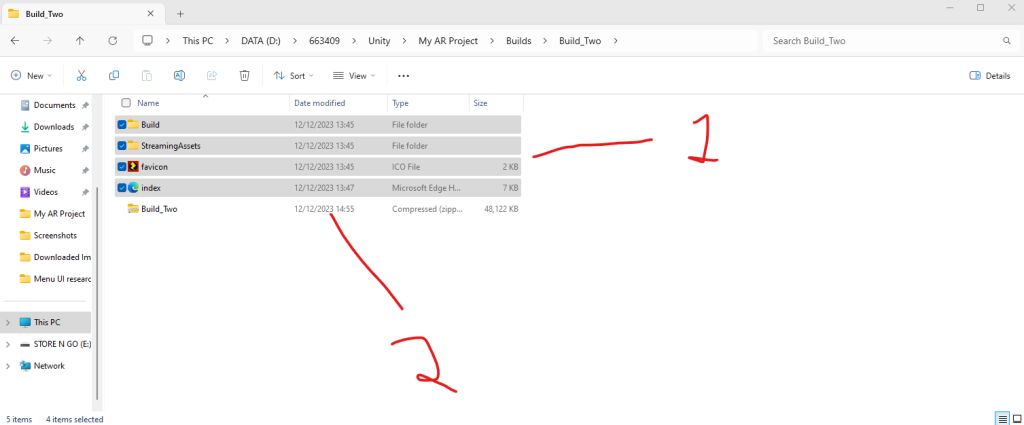The height and width of the screenshot is (425, 1024).
Task: Open the See more ellipsis menu
Action: click(x=403, y=75)
